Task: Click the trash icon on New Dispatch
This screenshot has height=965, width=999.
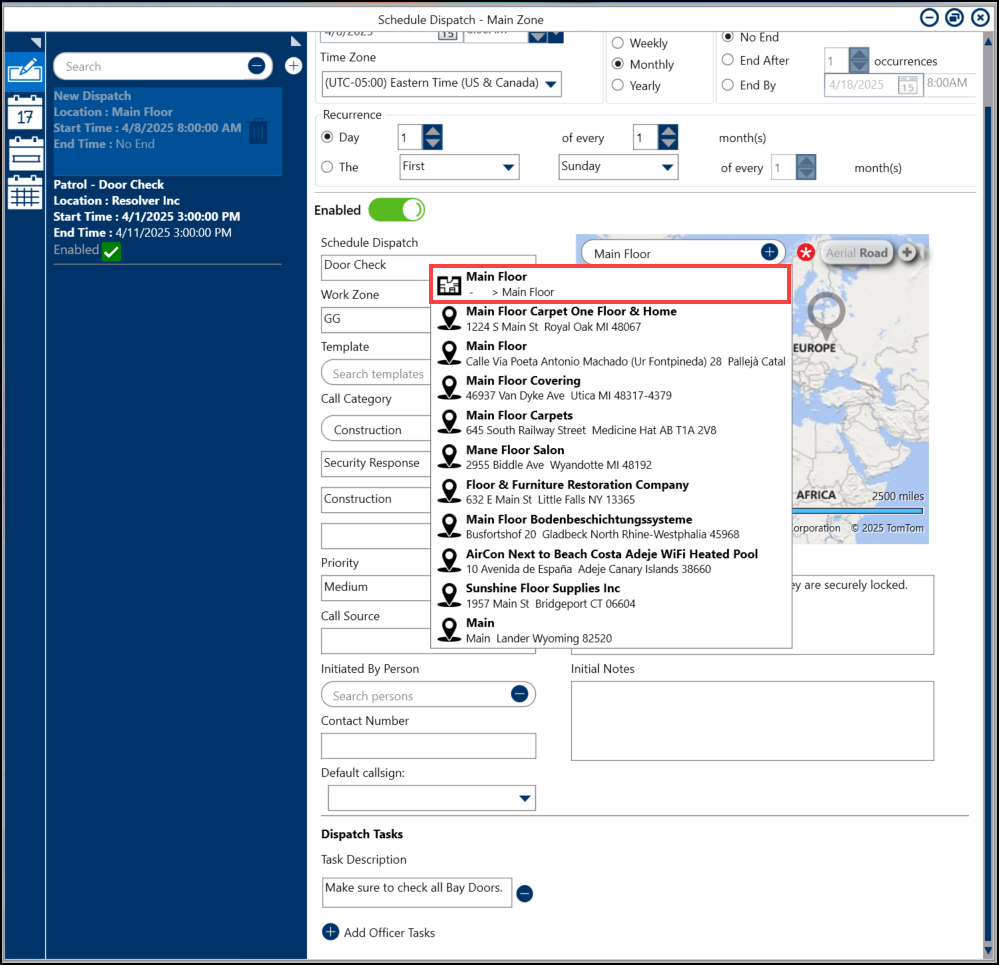Action: (x=258, y=130)
